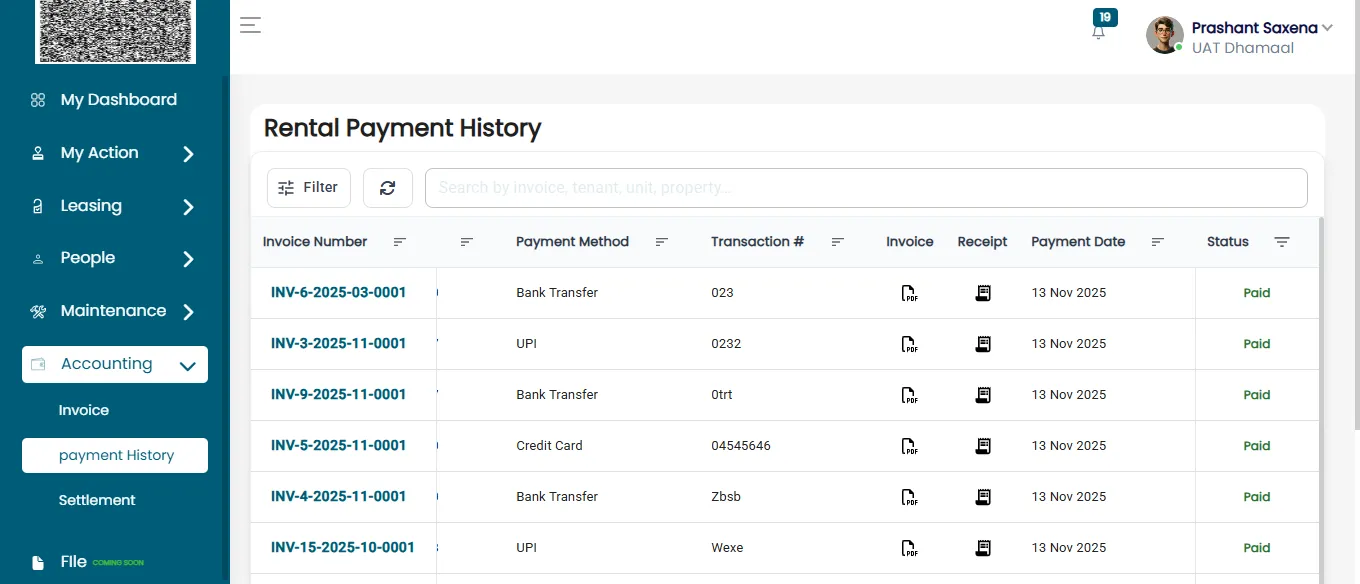Viewport: 1360px width, 584px height.
Task: Open receipt for INV-3-2025-11-0001
Action: pos(983,344)
